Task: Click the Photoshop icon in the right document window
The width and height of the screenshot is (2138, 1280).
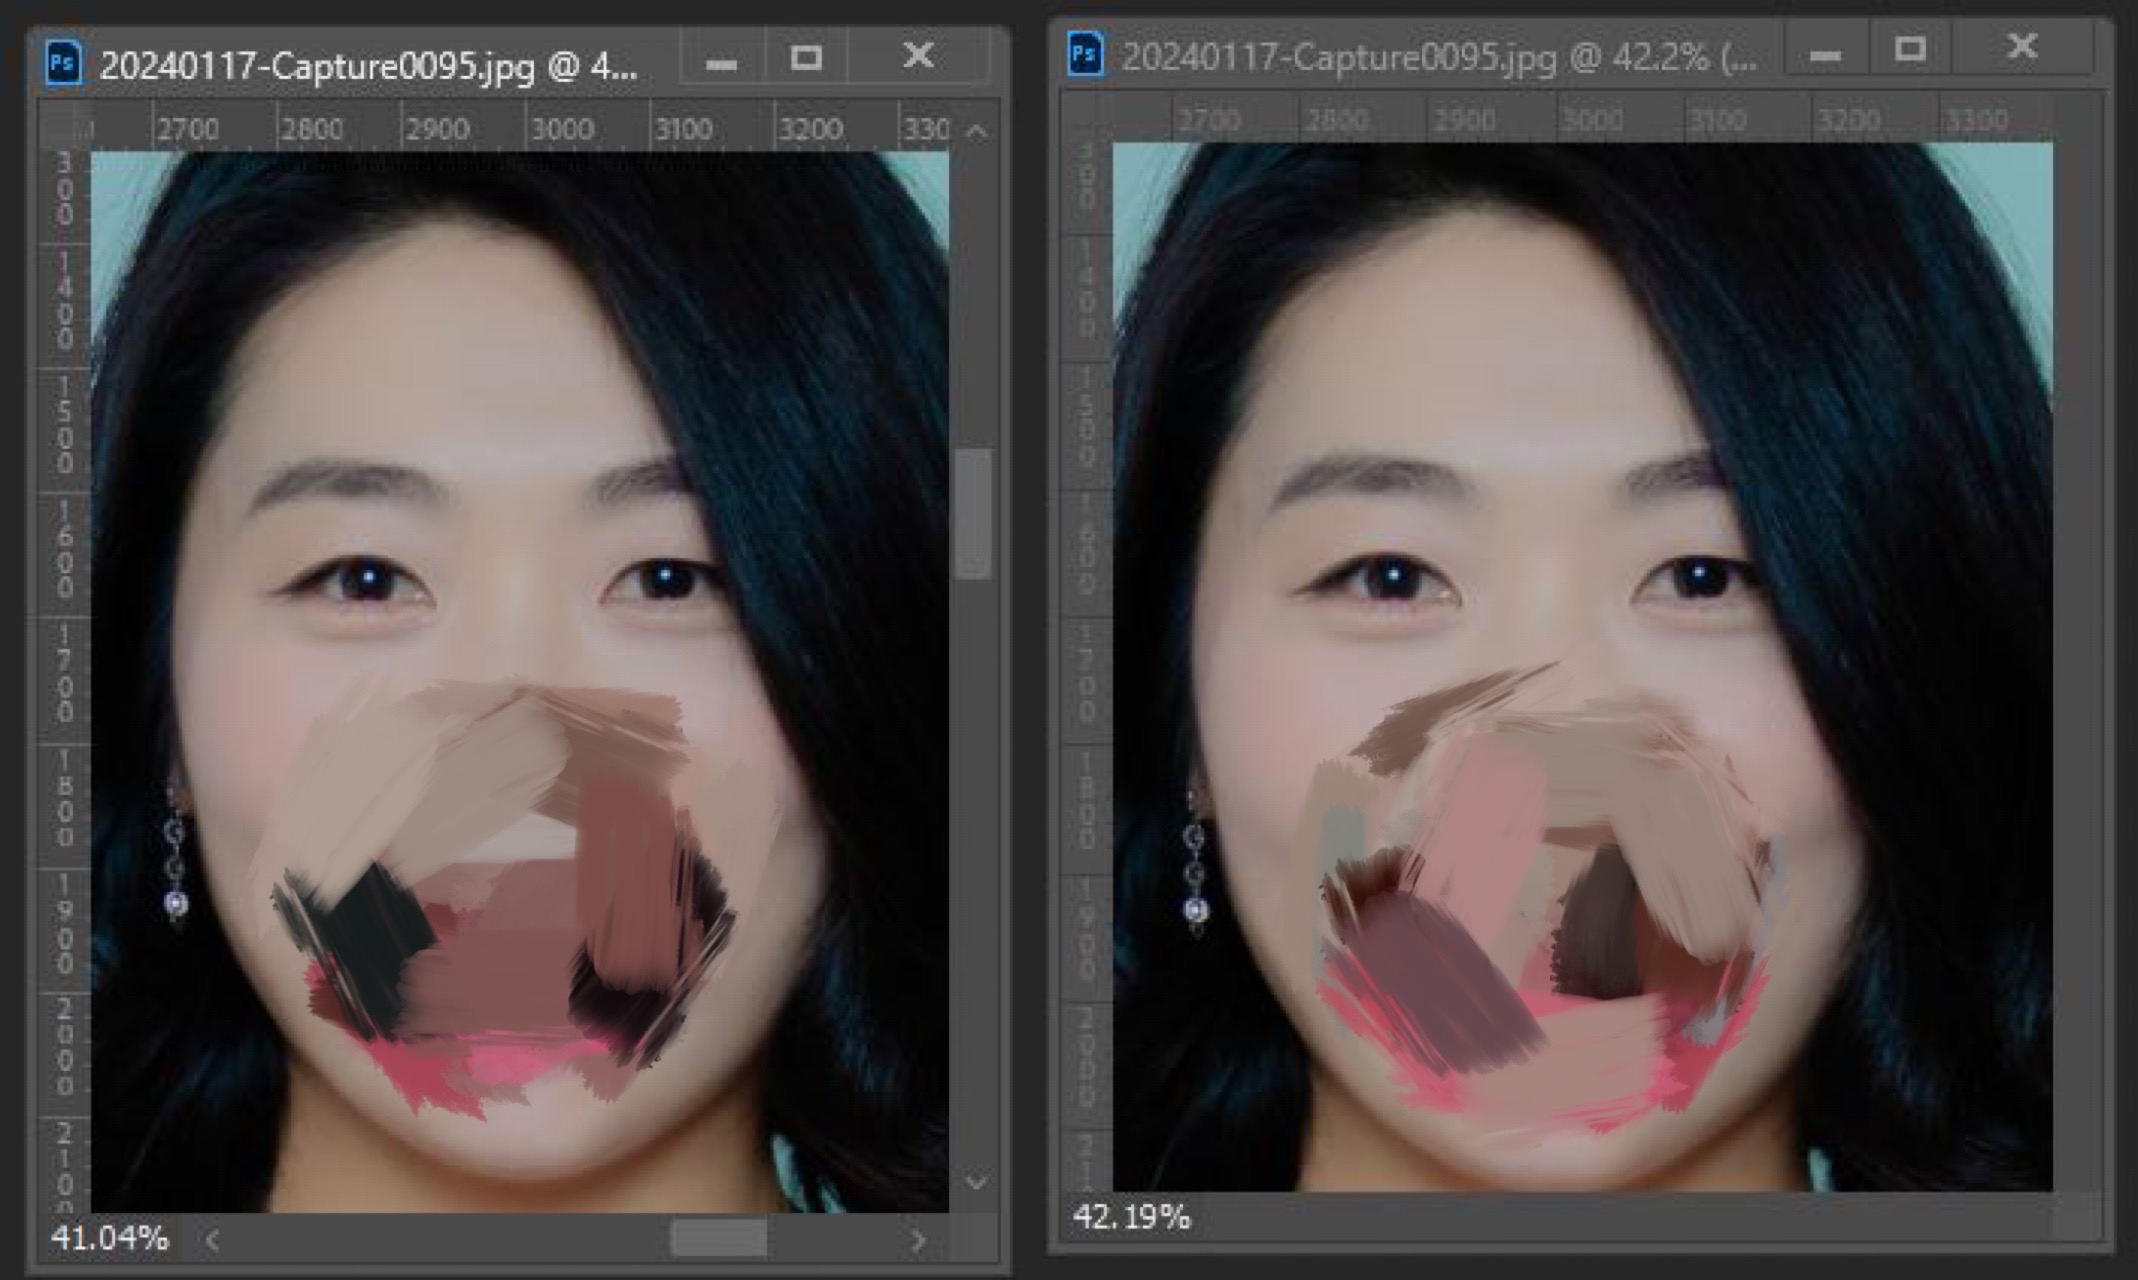Action: 1085,53
